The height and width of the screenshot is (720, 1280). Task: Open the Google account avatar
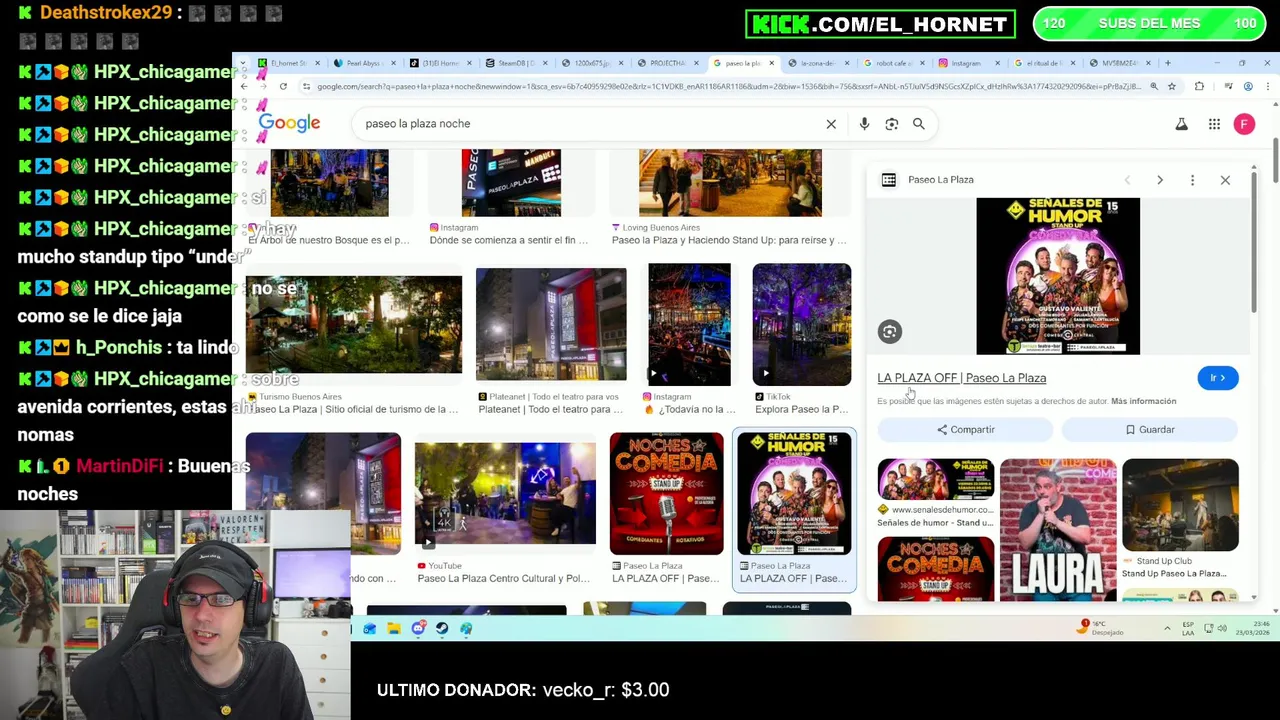pyautogui.click(x=1244, y=124)
